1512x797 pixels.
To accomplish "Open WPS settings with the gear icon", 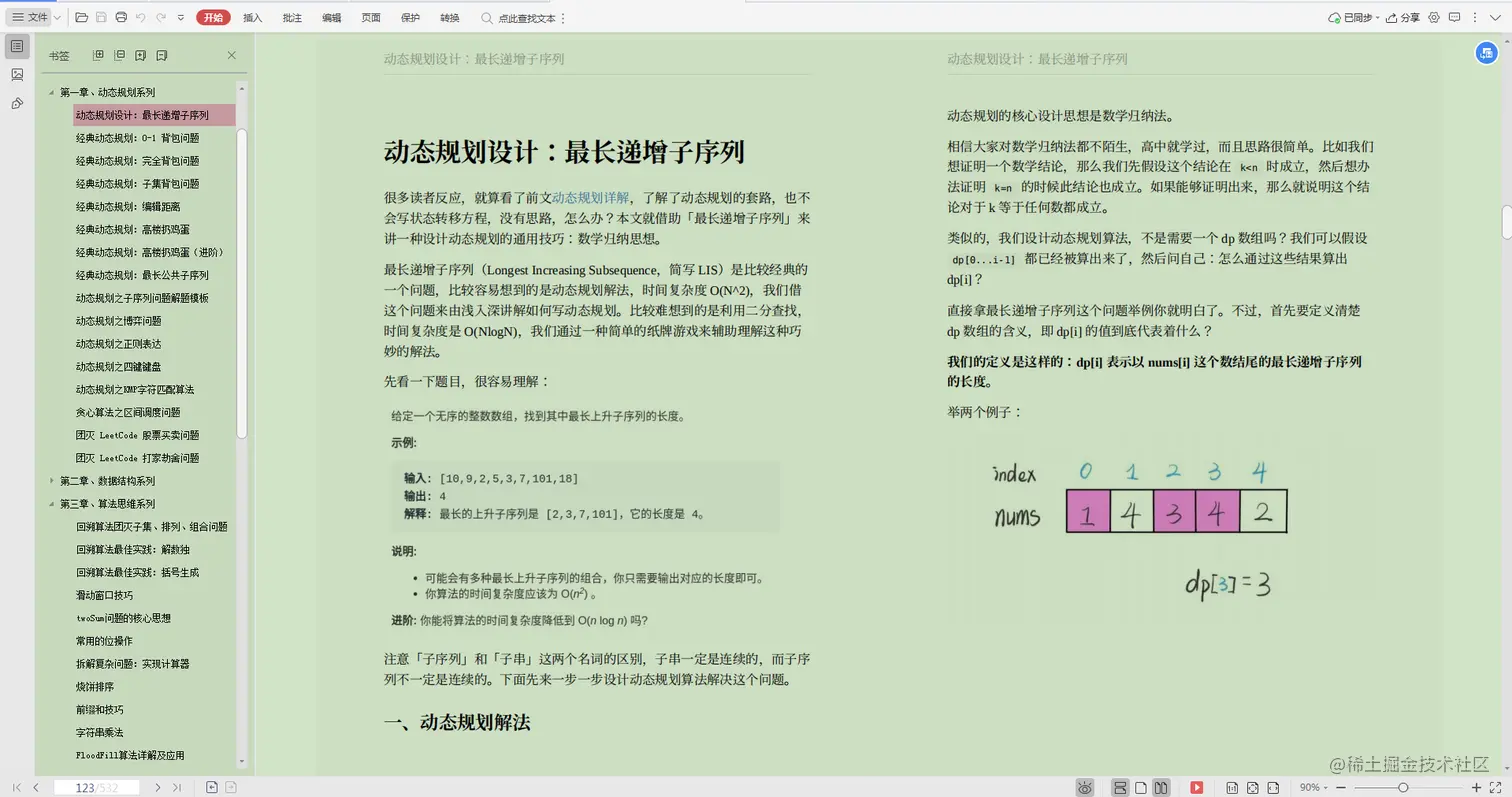I will click(1434, 18).
